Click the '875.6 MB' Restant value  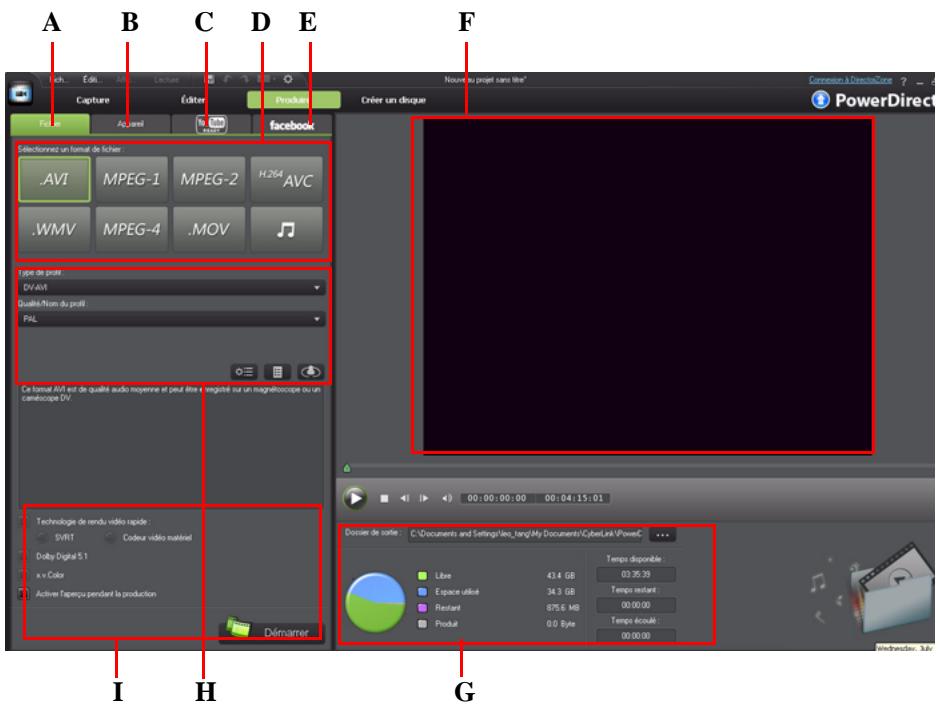tap(562, 608)
